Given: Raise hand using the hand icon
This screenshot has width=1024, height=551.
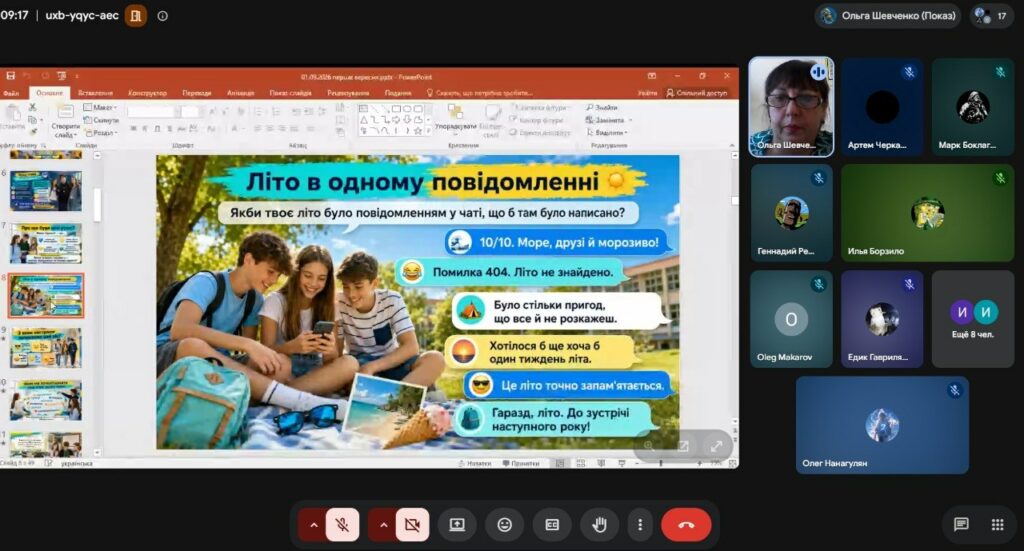Looking at the screenshot, I should [x=599, y=524].
